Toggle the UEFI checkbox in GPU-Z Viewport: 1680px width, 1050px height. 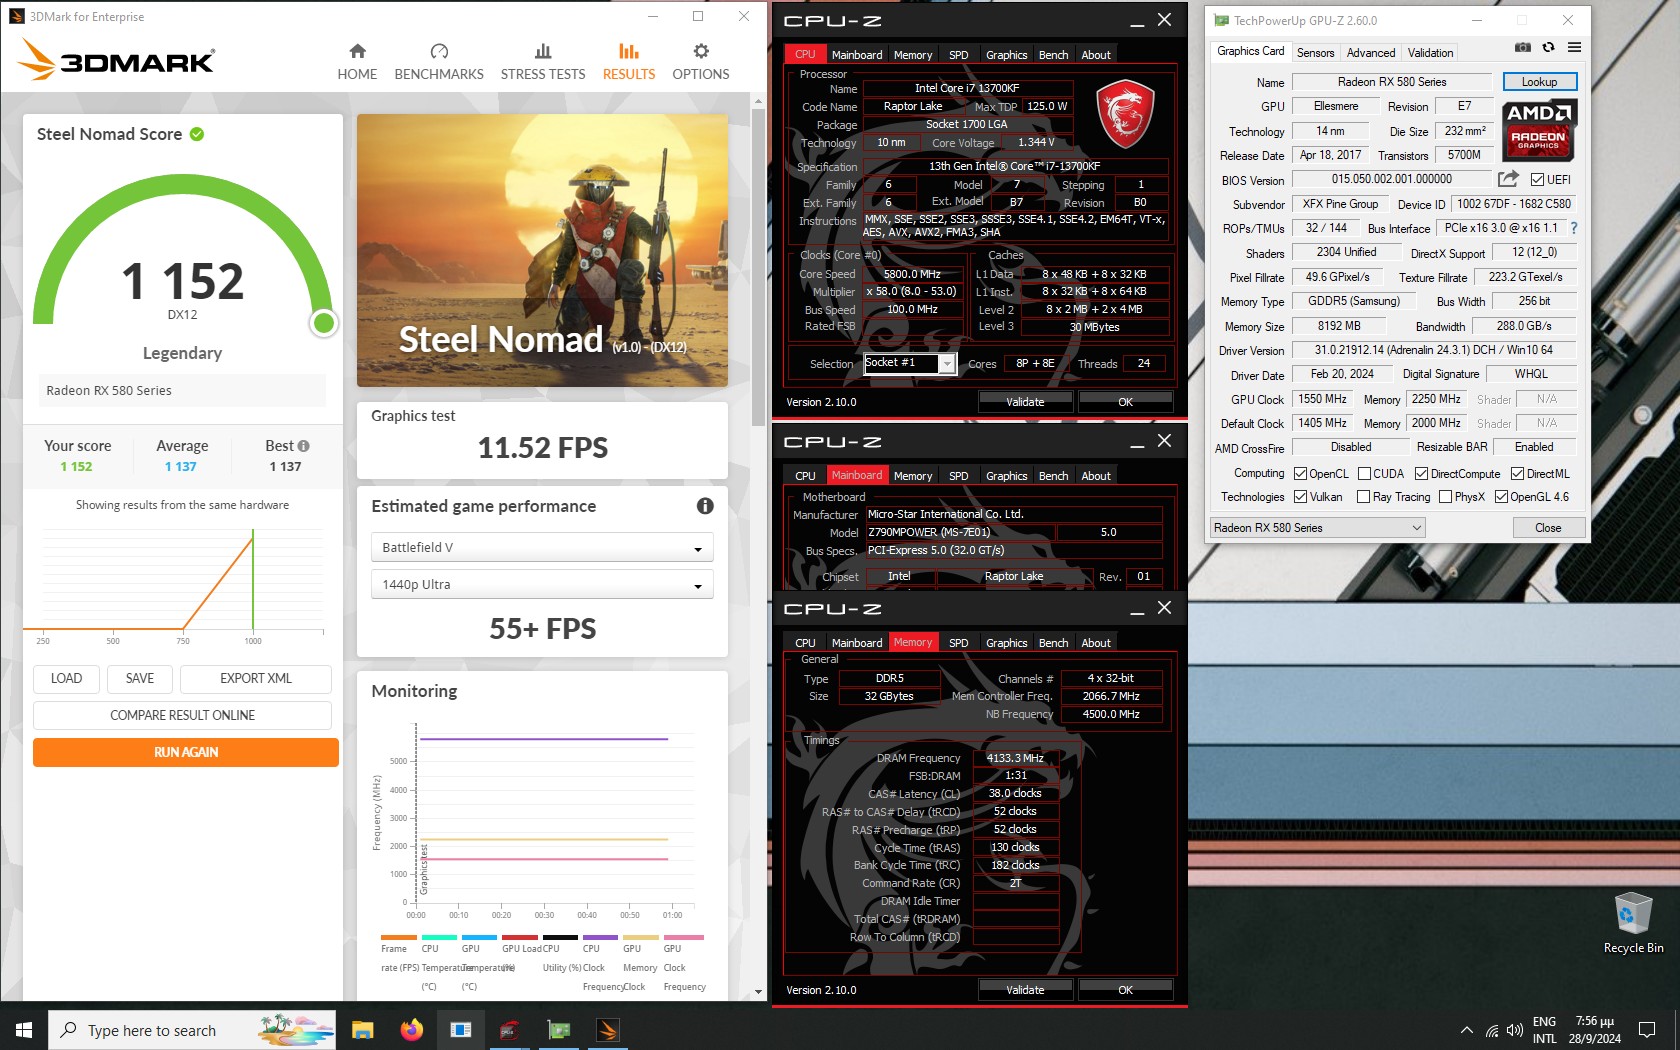point(1538,180)
